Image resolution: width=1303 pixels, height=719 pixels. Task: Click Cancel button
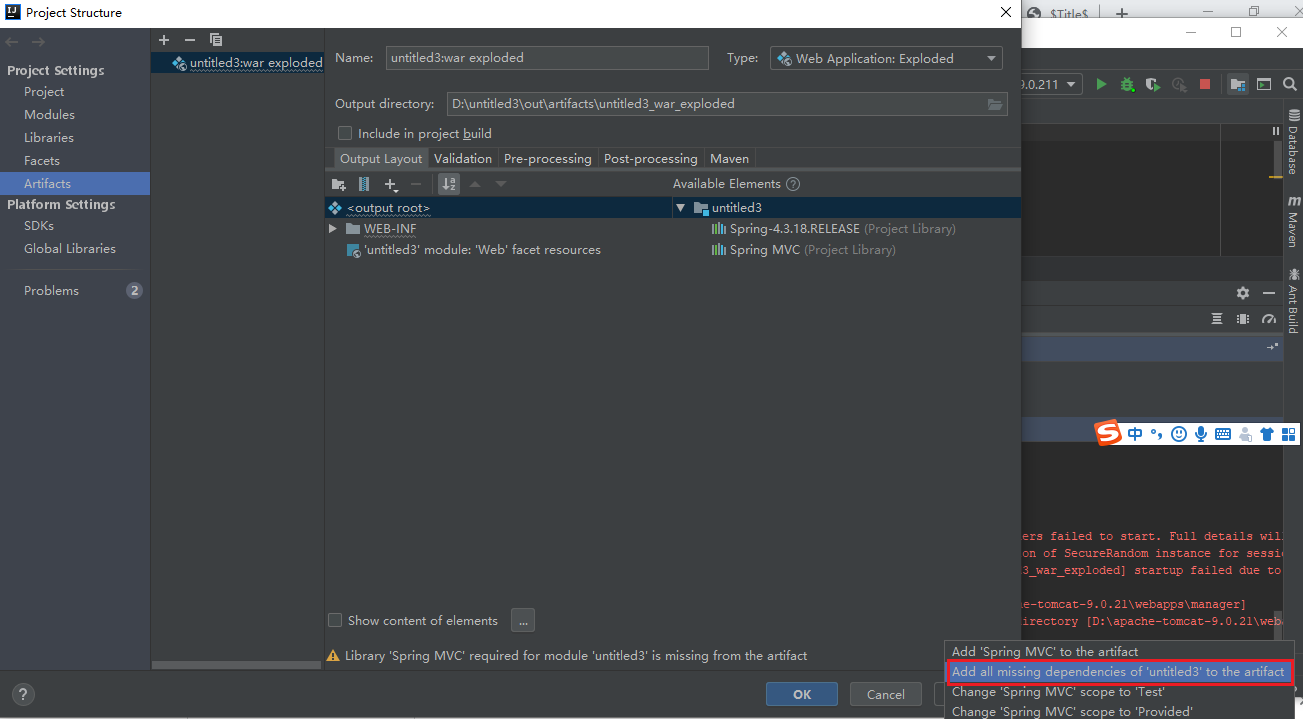point(886,694)
